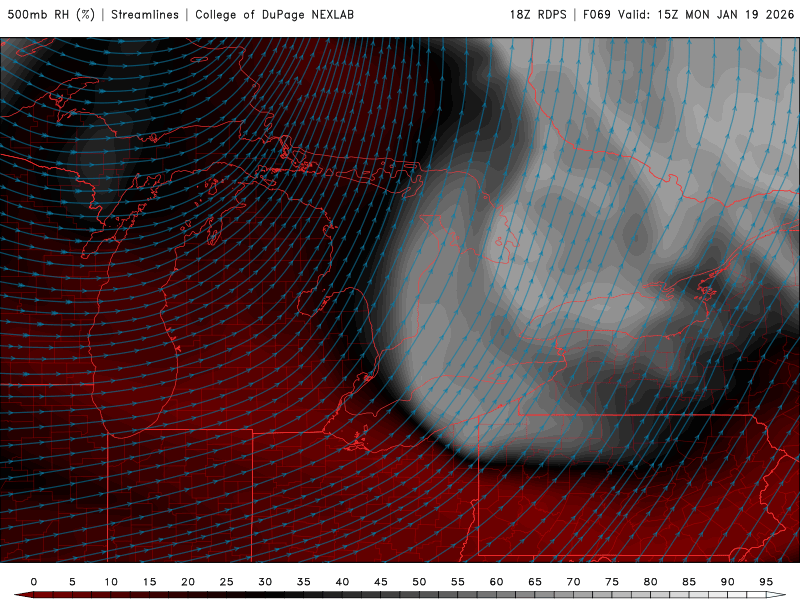Click the colorbar label '90'

[x=728, y=582]
